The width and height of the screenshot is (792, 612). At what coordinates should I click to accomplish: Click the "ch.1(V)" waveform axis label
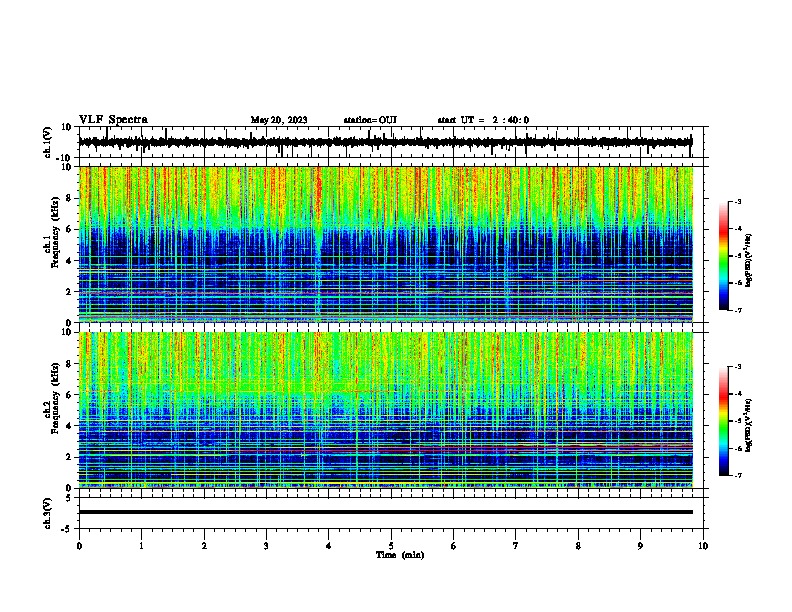tap(47, 142)
